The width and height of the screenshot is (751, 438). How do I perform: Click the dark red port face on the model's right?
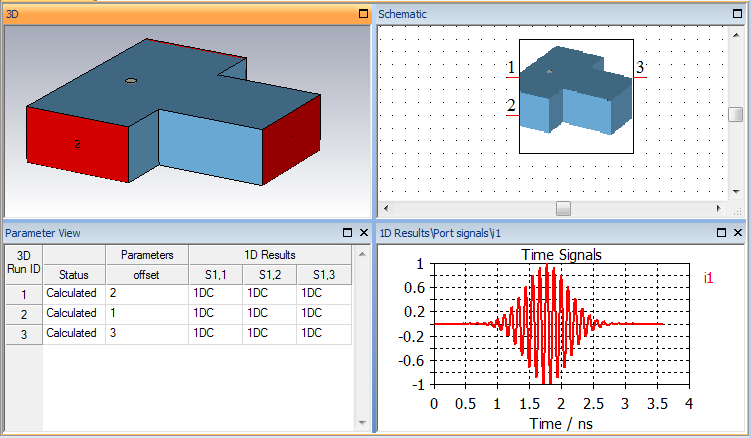pos(291,139)
